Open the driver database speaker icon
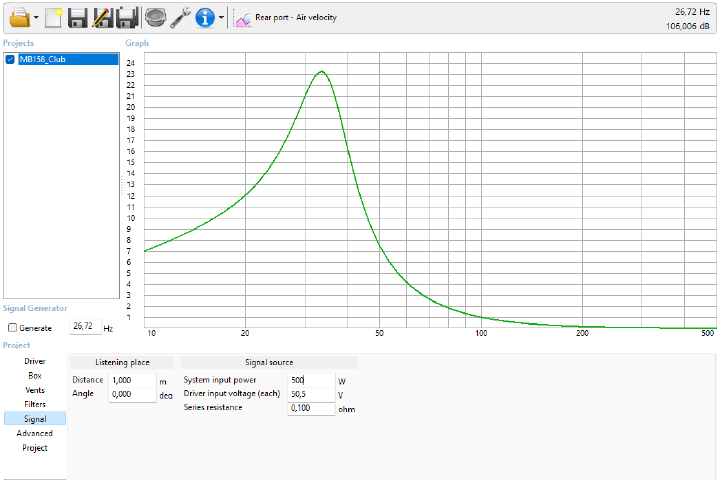 click(x=155, y=17)
